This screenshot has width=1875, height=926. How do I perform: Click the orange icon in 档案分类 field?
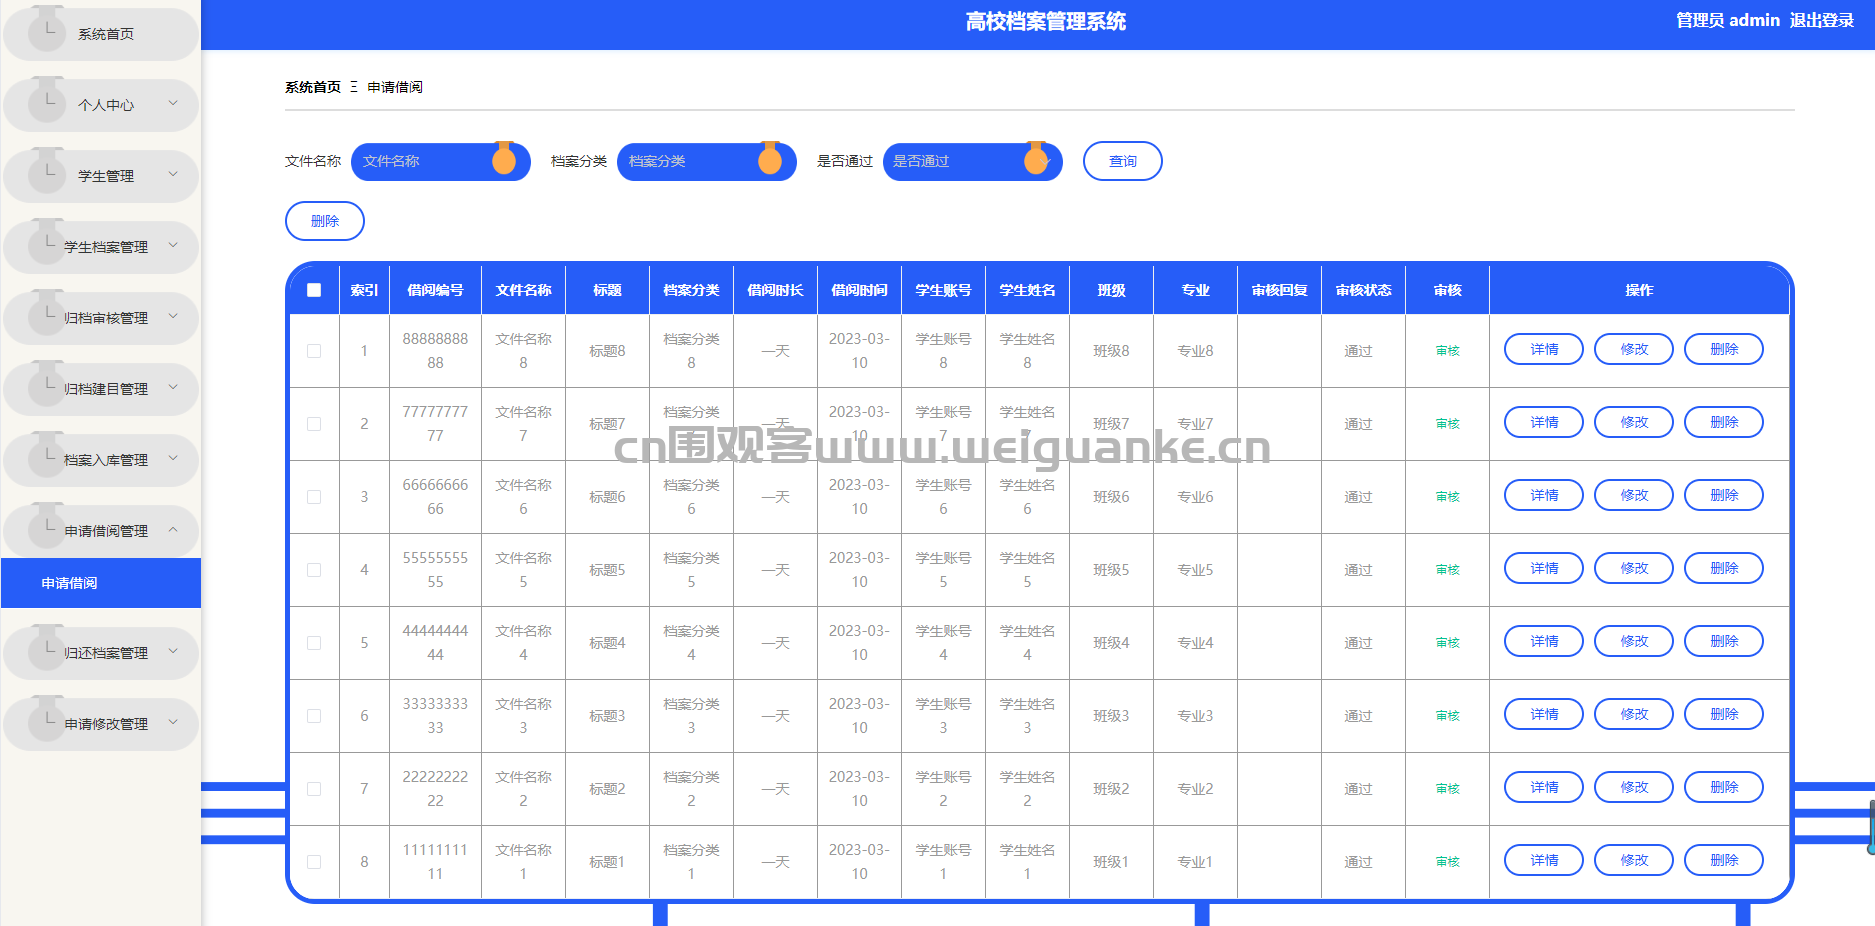tap(770, 159)
